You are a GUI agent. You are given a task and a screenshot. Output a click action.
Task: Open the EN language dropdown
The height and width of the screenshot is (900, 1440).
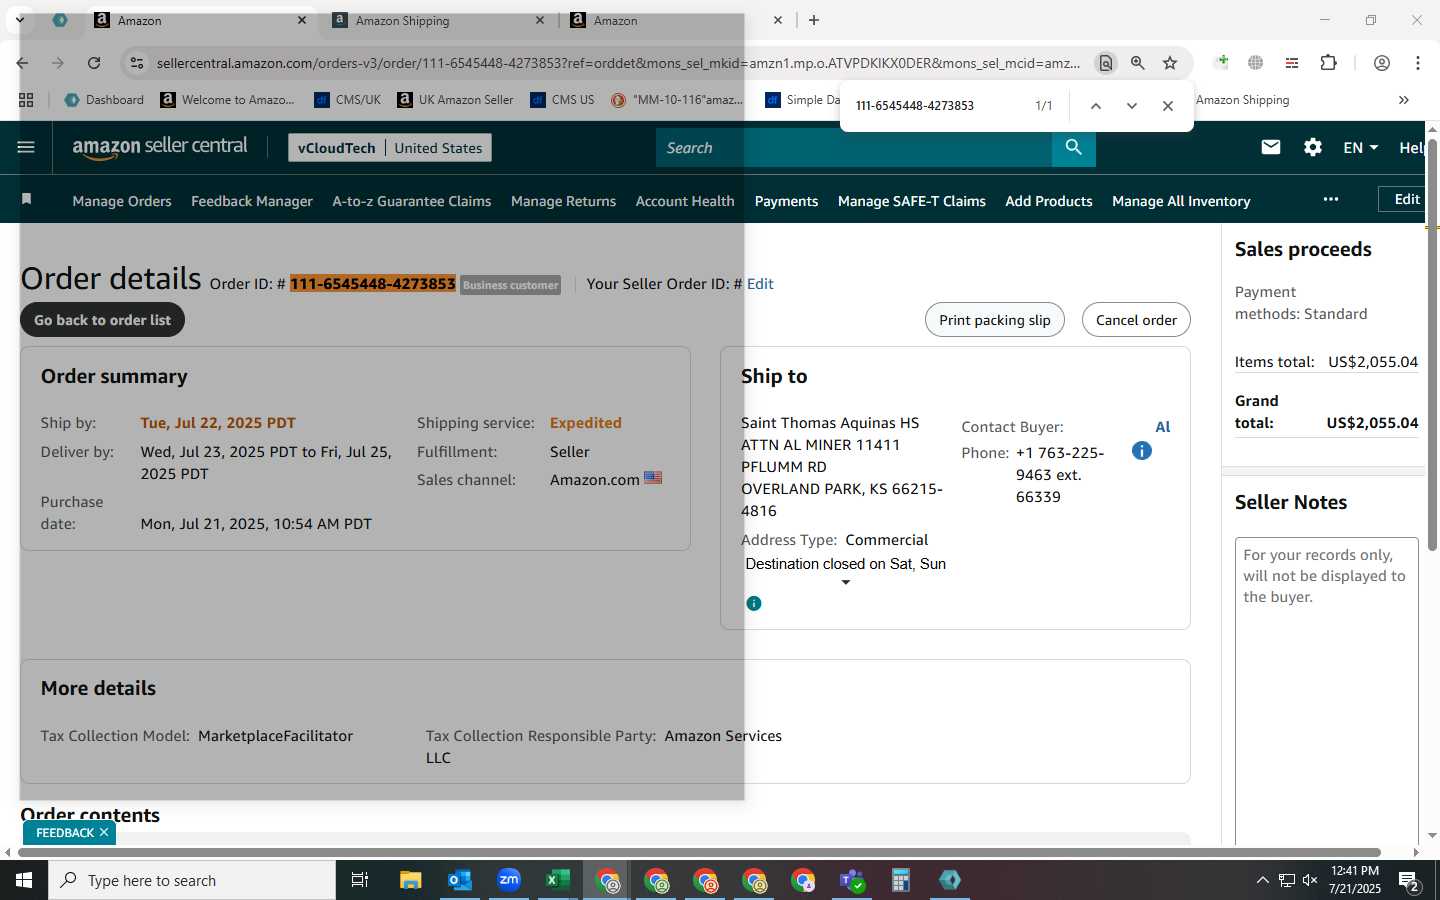pyautogui.click(x=1360, y=147)
